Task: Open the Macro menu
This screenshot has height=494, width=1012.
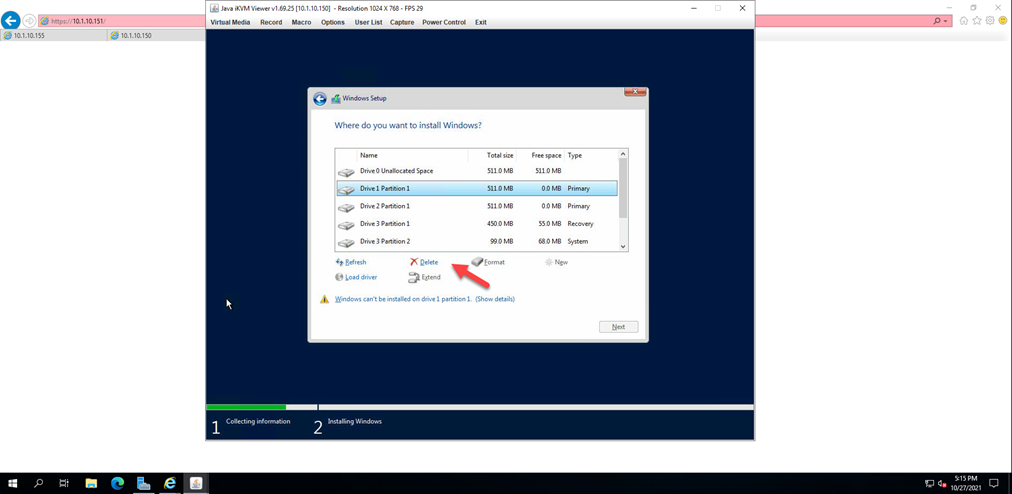Action: tap(301, 22)
